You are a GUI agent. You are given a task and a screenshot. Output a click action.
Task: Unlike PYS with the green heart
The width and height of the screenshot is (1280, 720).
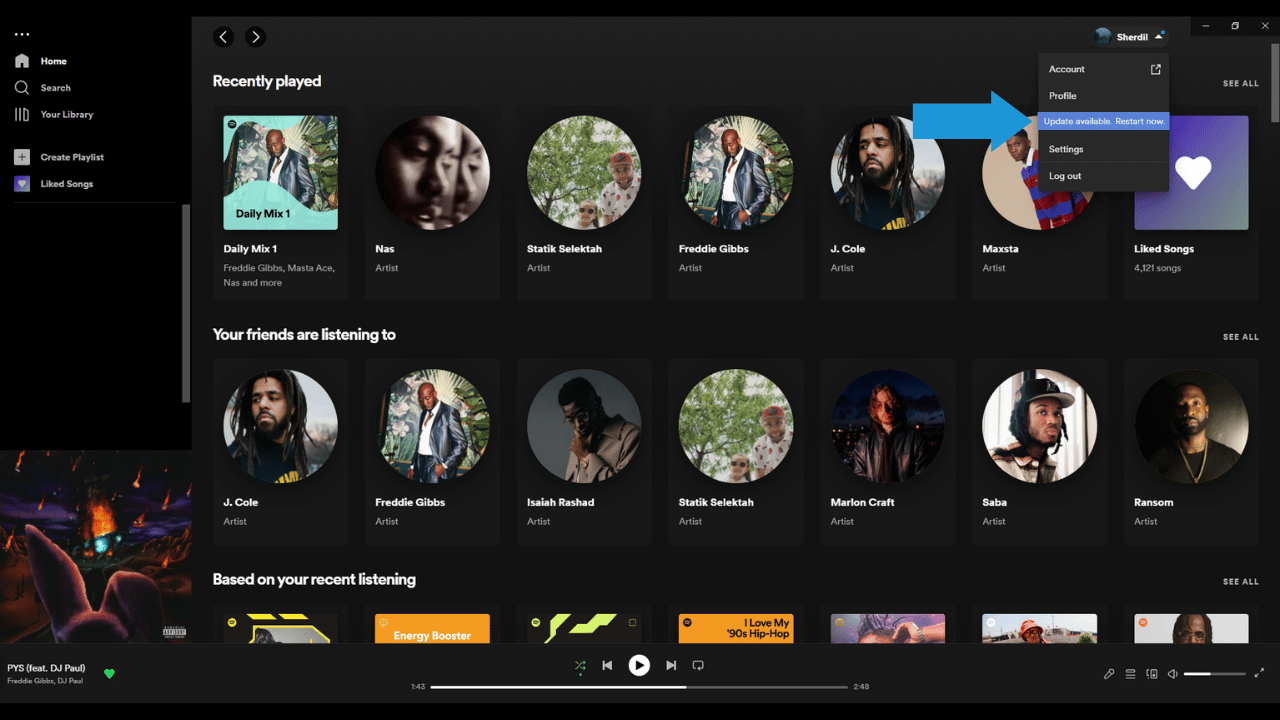tap(109, 674)
